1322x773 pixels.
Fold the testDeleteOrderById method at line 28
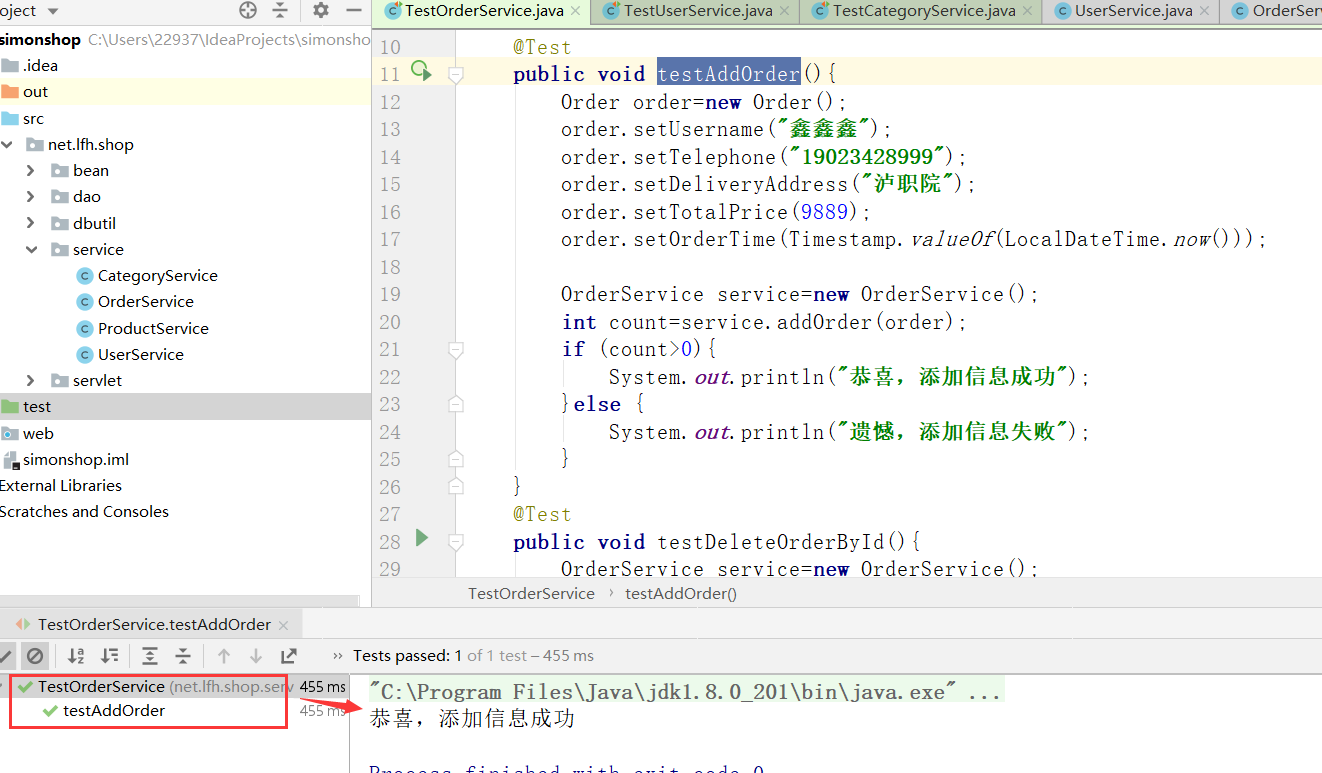(x=456, y=542)
